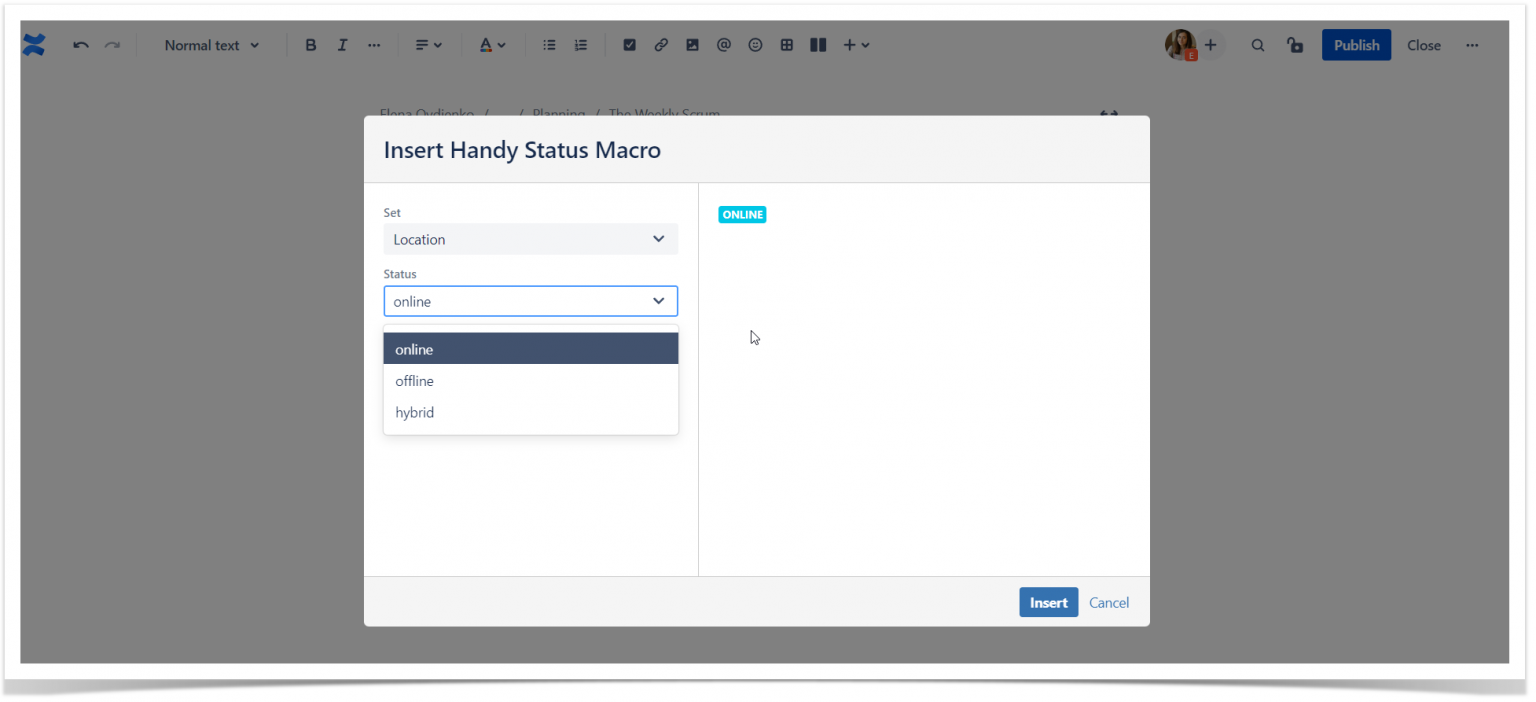Open the emoji picker icon
1536x702 pixels.
pyautogui.click(x=755, y=44)
